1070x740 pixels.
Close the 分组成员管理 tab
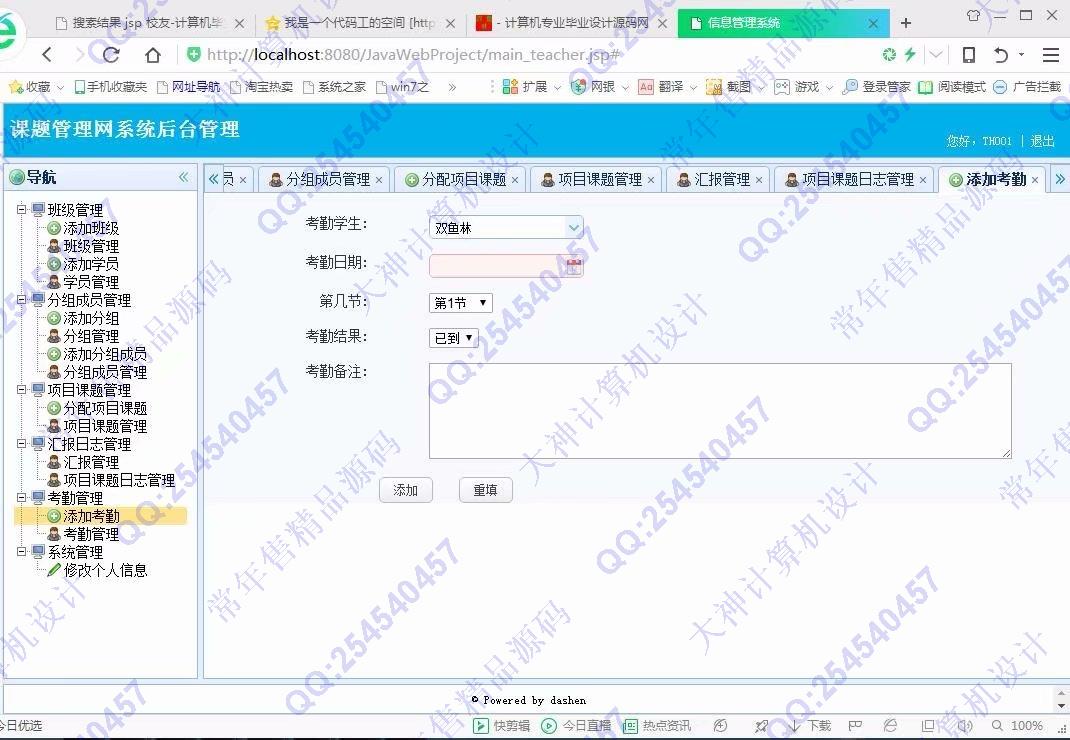tap(379, 180)
